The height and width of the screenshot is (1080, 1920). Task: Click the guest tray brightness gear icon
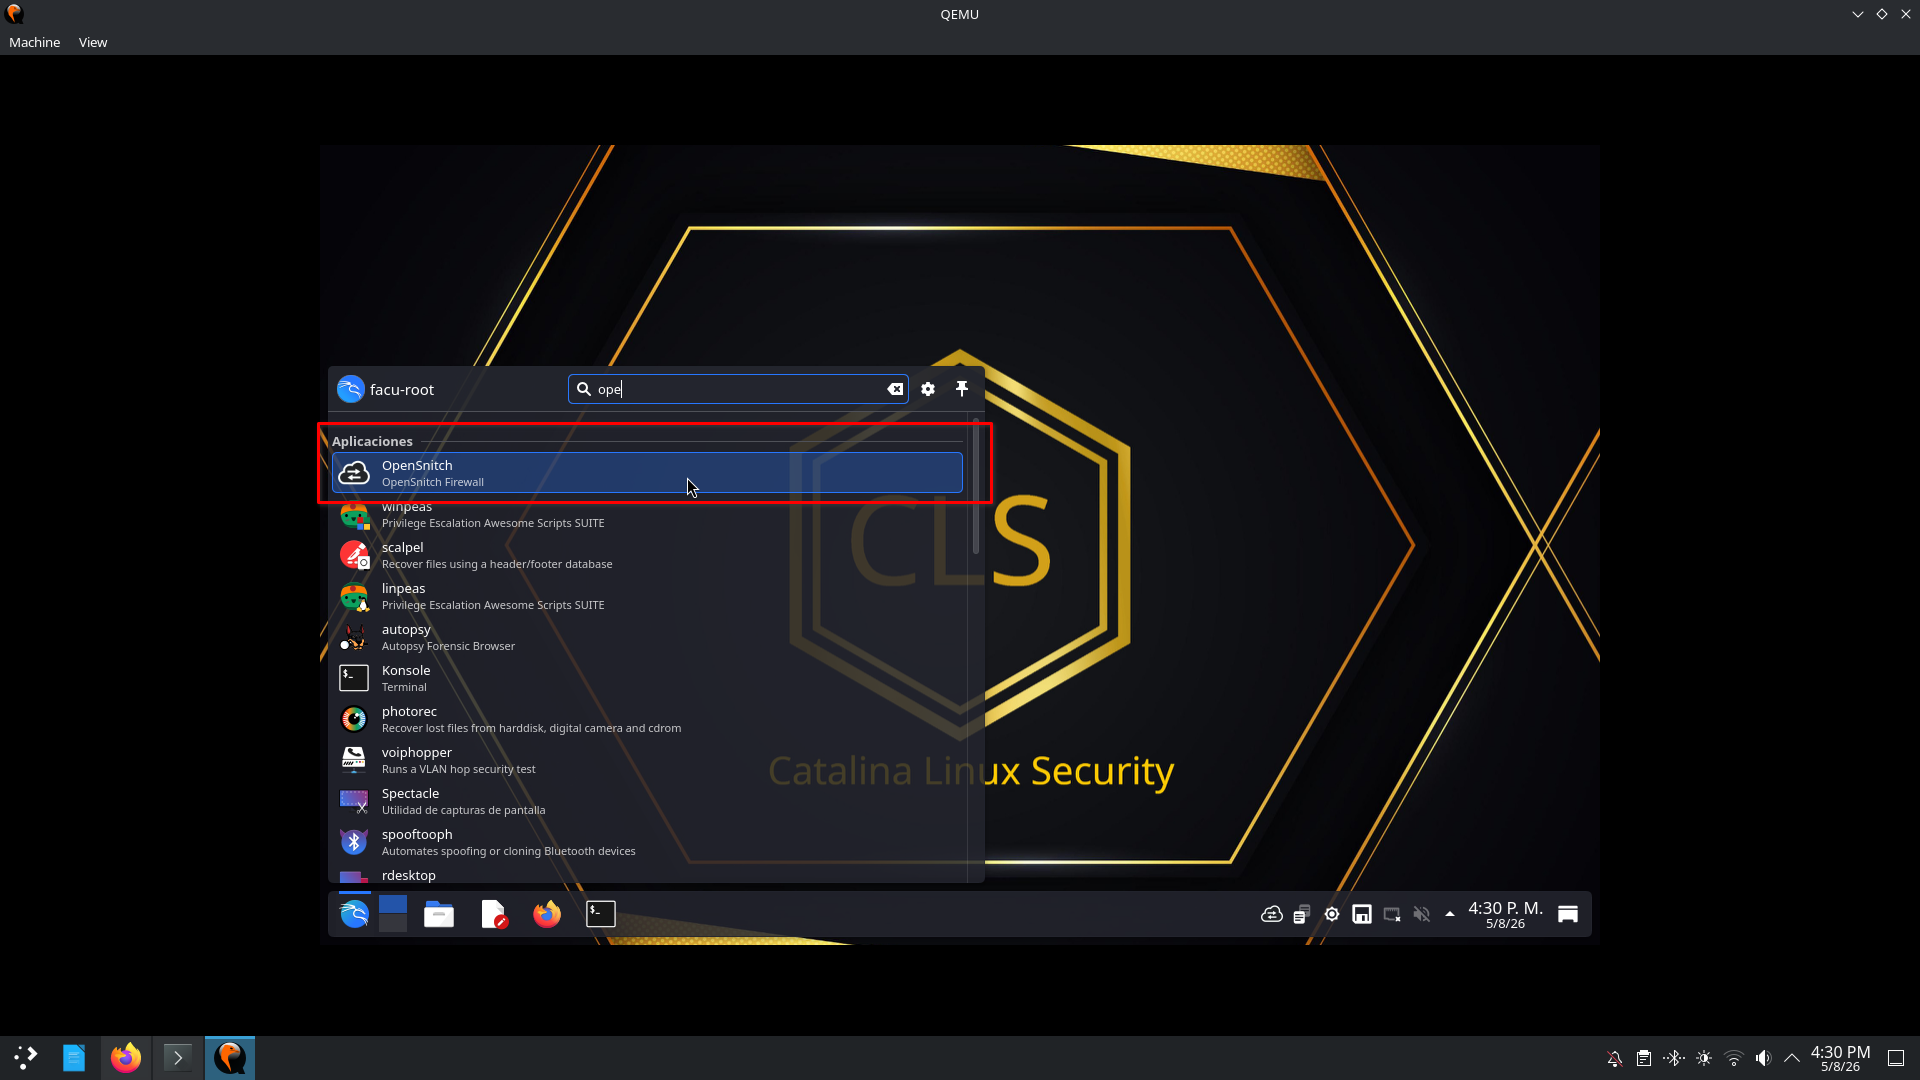click(x=1332, y=914)
